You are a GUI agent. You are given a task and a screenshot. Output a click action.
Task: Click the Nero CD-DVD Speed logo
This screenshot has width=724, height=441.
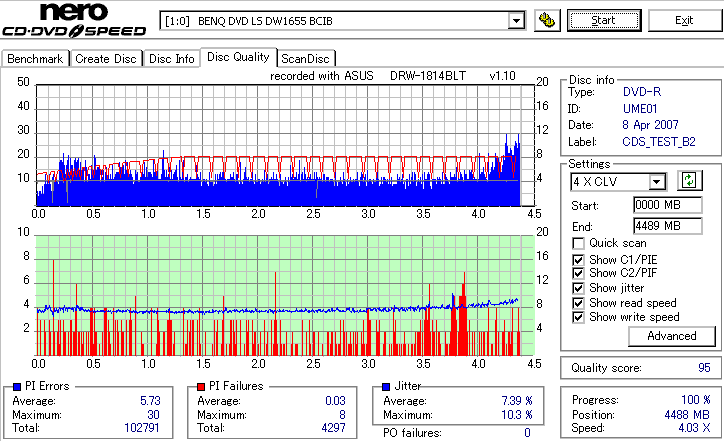(74, 19)
